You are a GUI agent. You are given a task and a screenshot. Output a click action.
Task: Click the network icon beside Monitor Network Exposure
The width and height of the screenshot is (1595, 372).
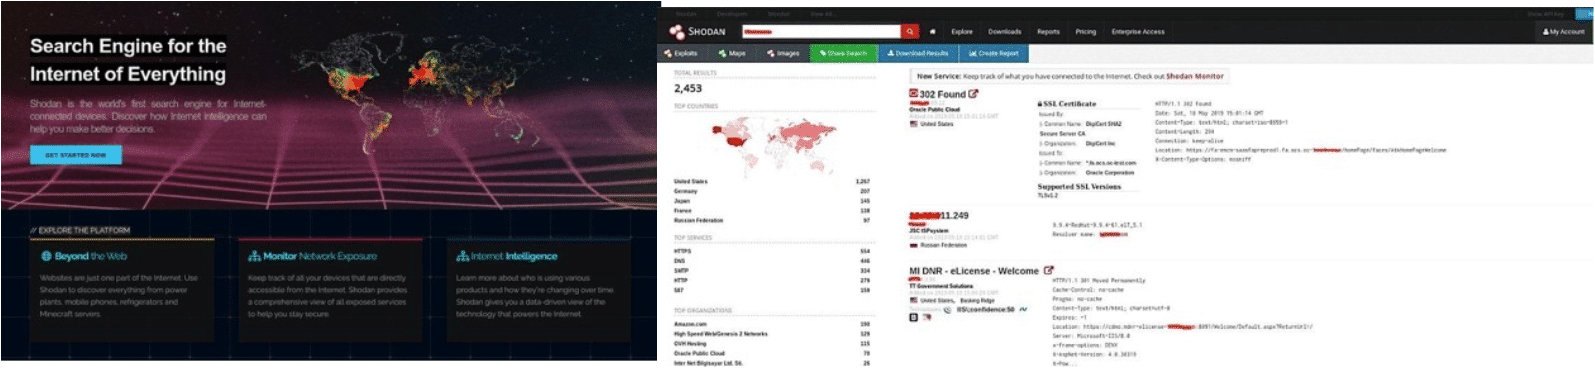254,256
